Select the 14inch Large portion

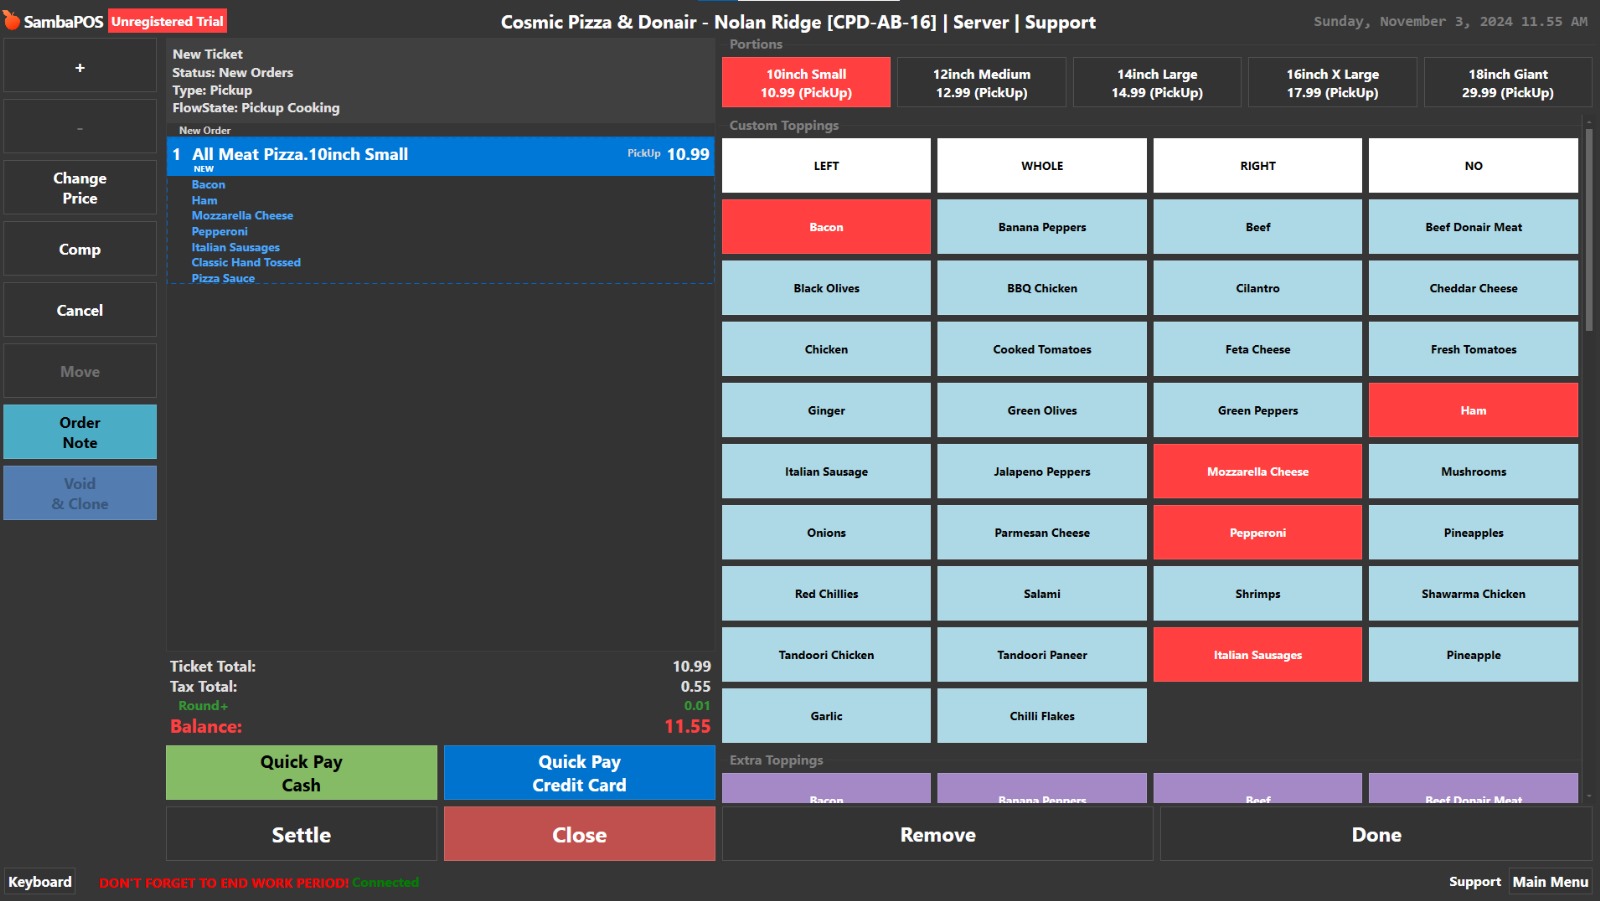(1156, 83)
